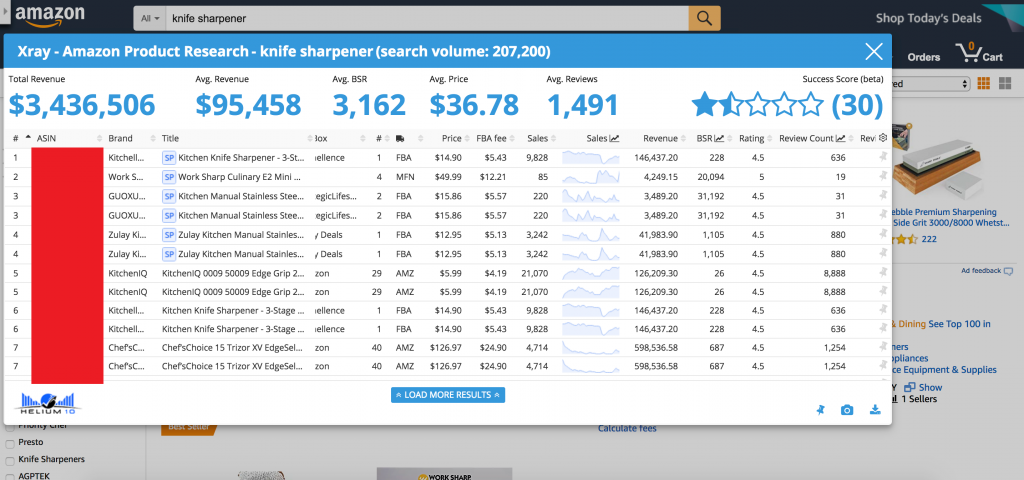Viewport: 1024px width, 480px height.
Task: Click the Amazon search magnifier button
Action: tap(704, 18)
